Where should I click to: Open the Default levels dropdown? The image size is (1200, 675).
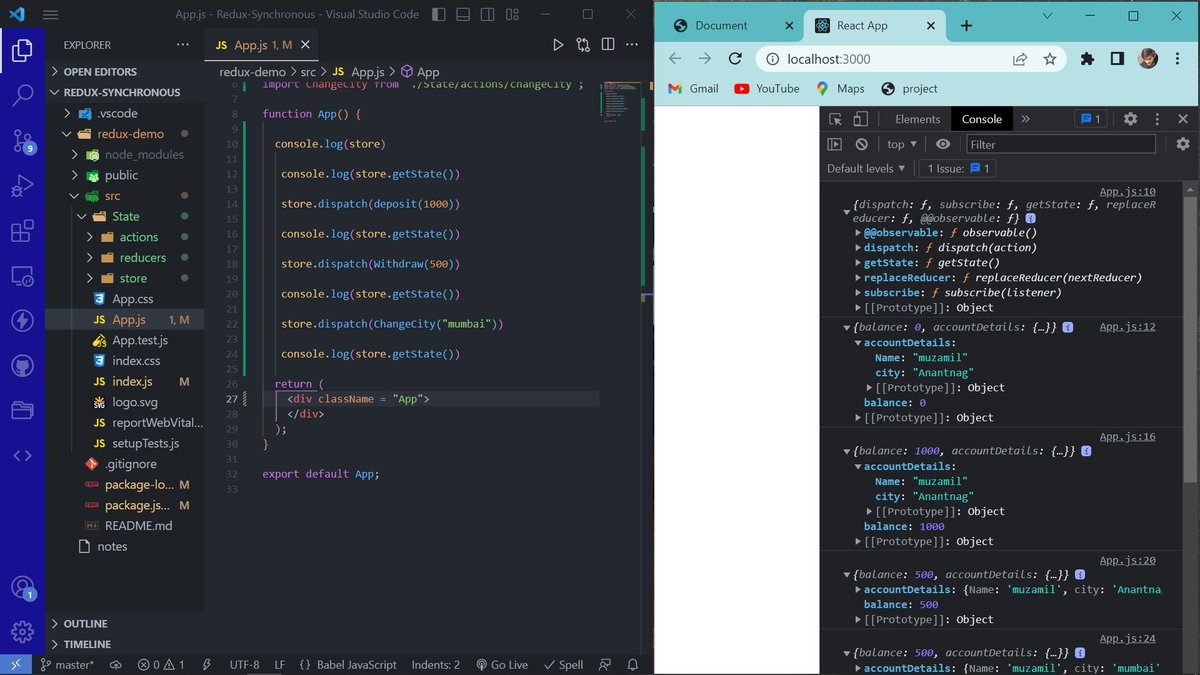click(866, 167)
